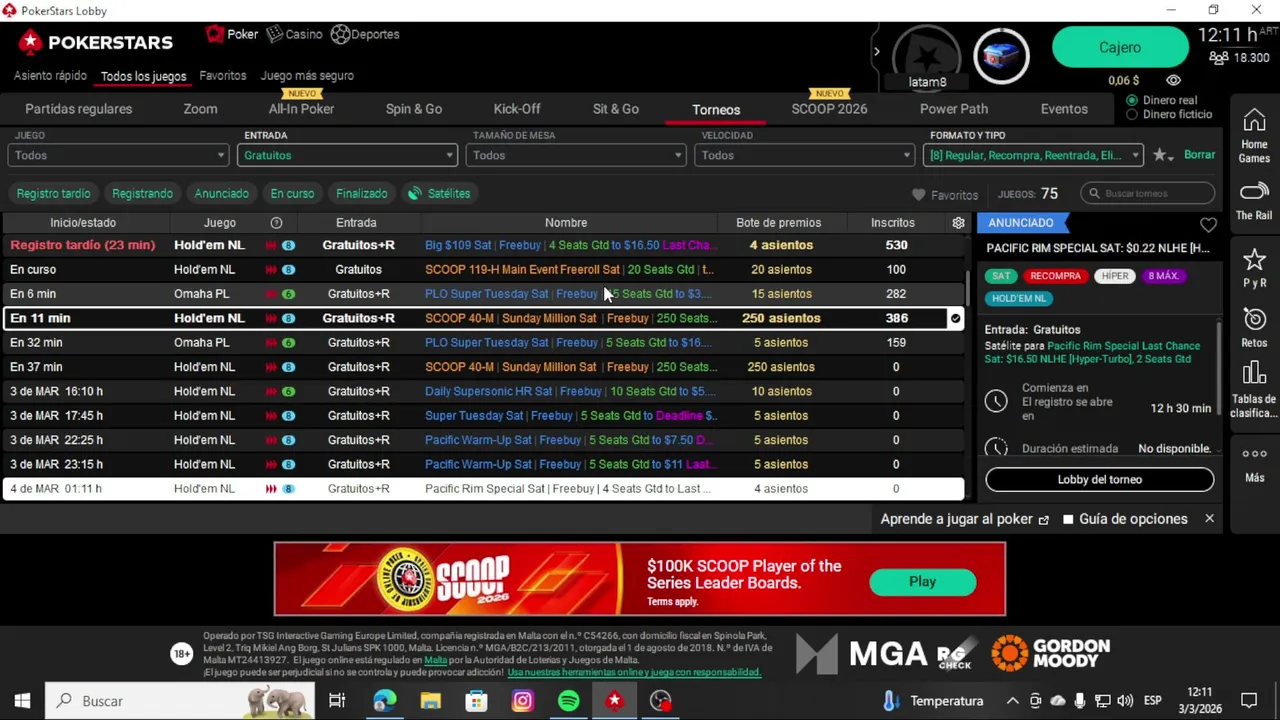Select Asiento rápido menu
This screenshot has height=720, width=1280.
click(50, 76)
